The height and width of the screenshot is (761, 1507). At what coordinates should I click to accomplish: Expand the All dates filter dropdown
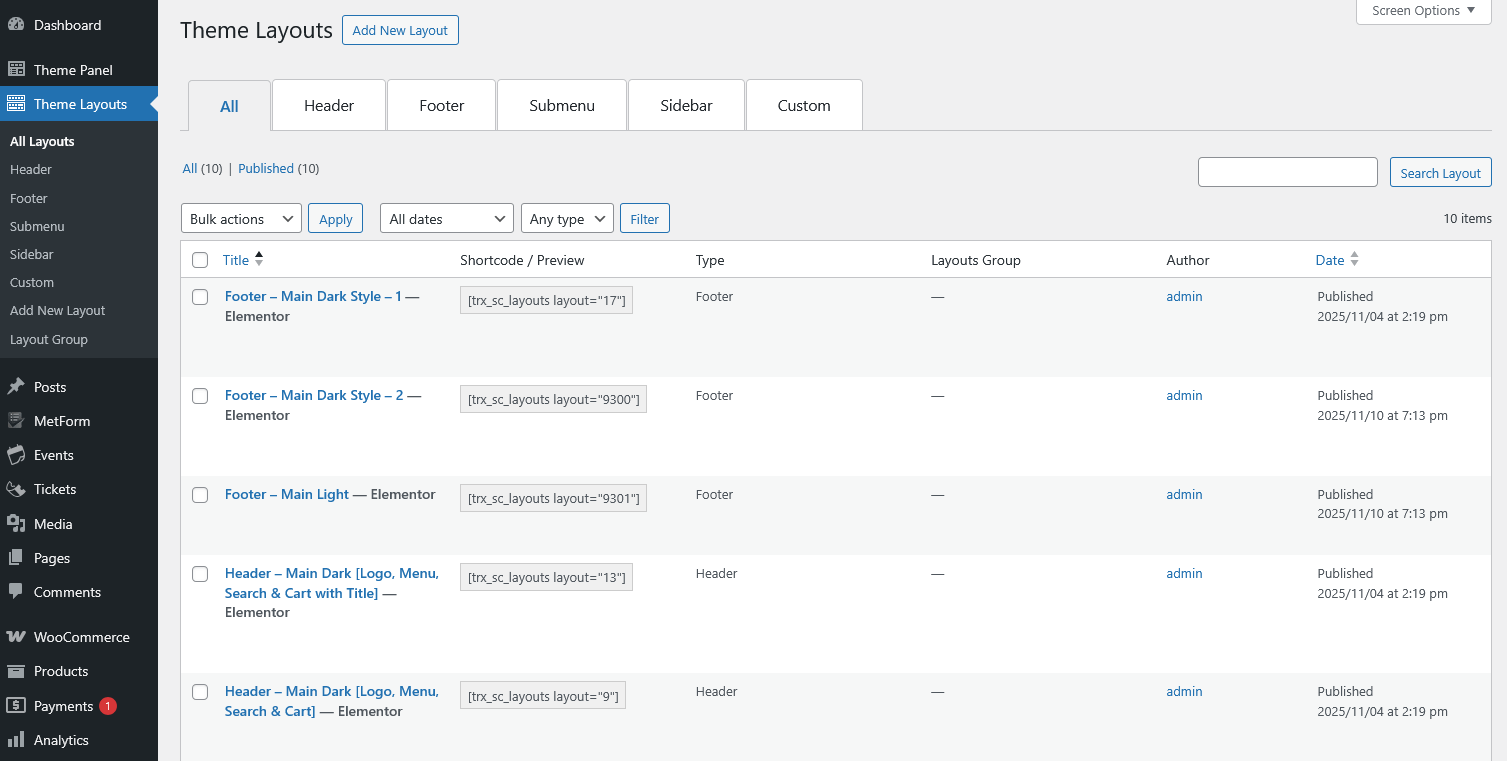click(x=446, y=219)
